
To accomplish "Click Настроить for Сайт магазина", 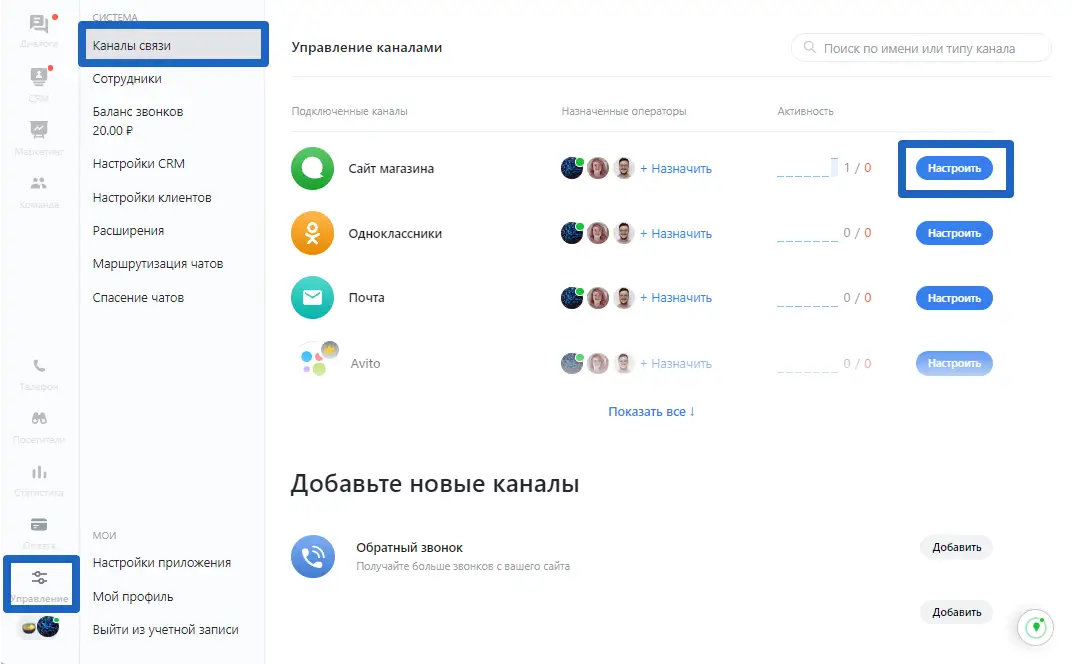I will coord(954,168).
